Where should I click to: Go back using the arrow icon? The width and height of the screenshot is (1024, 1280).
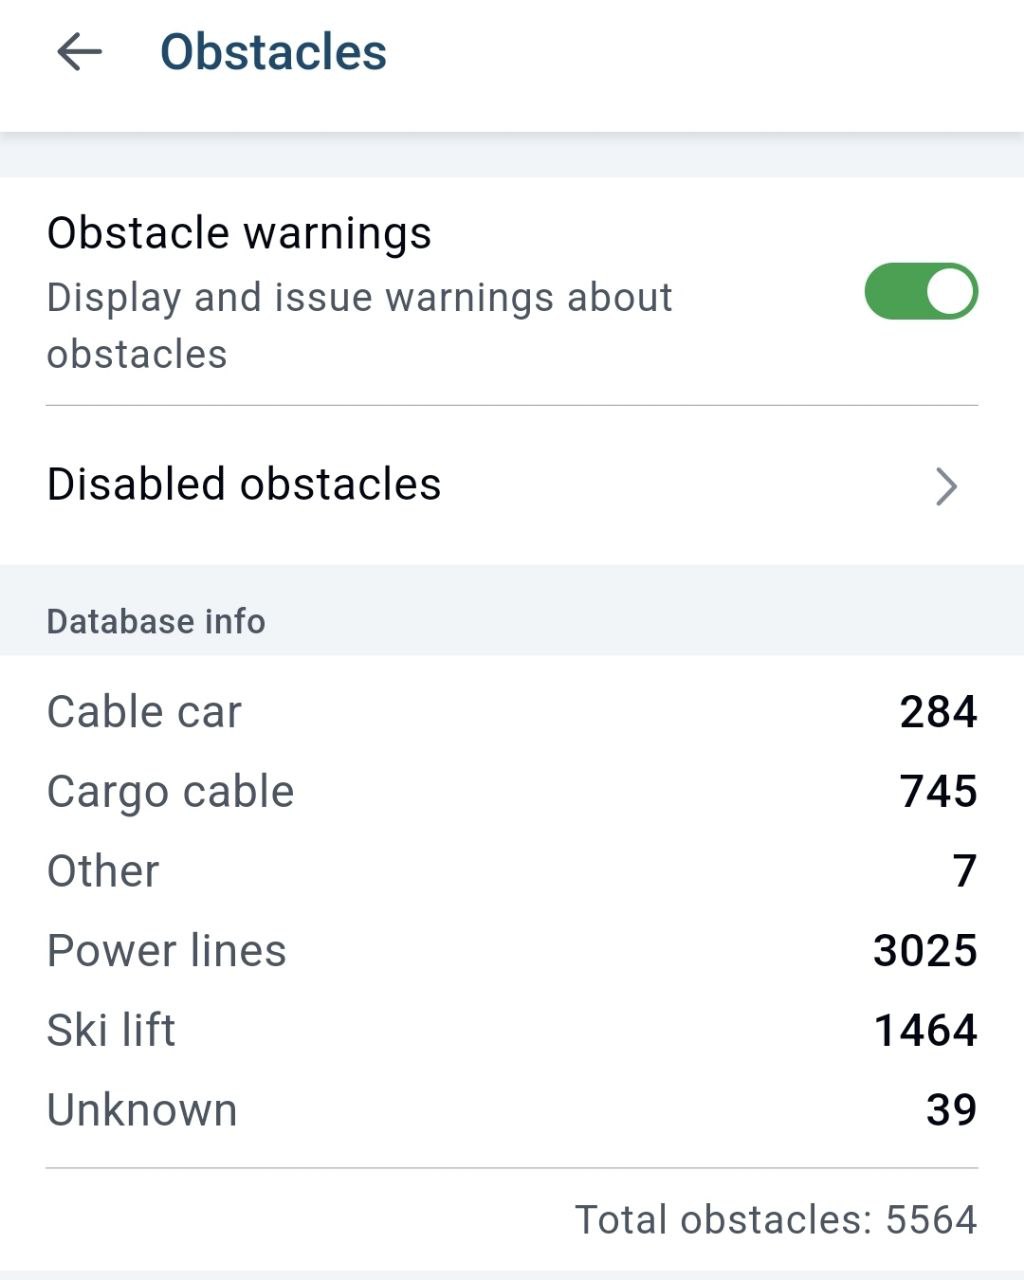coord(79,52)
